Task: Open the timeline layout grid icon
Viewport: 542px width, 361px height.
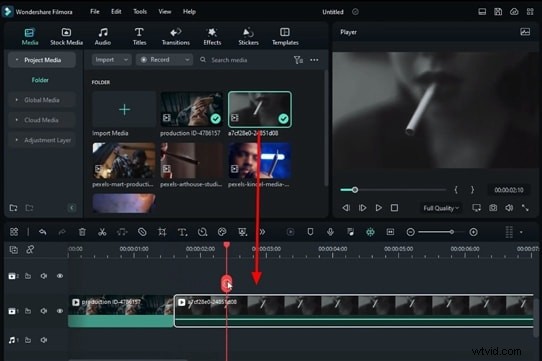Action: click(509, 232)
